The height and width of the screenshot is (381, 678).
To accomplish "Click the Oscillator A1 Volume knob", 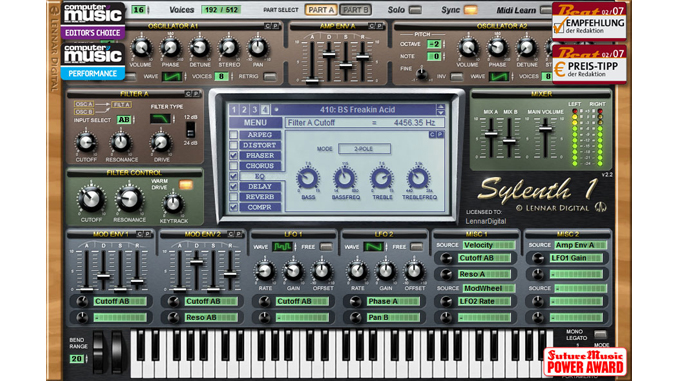I will (141, 48).
